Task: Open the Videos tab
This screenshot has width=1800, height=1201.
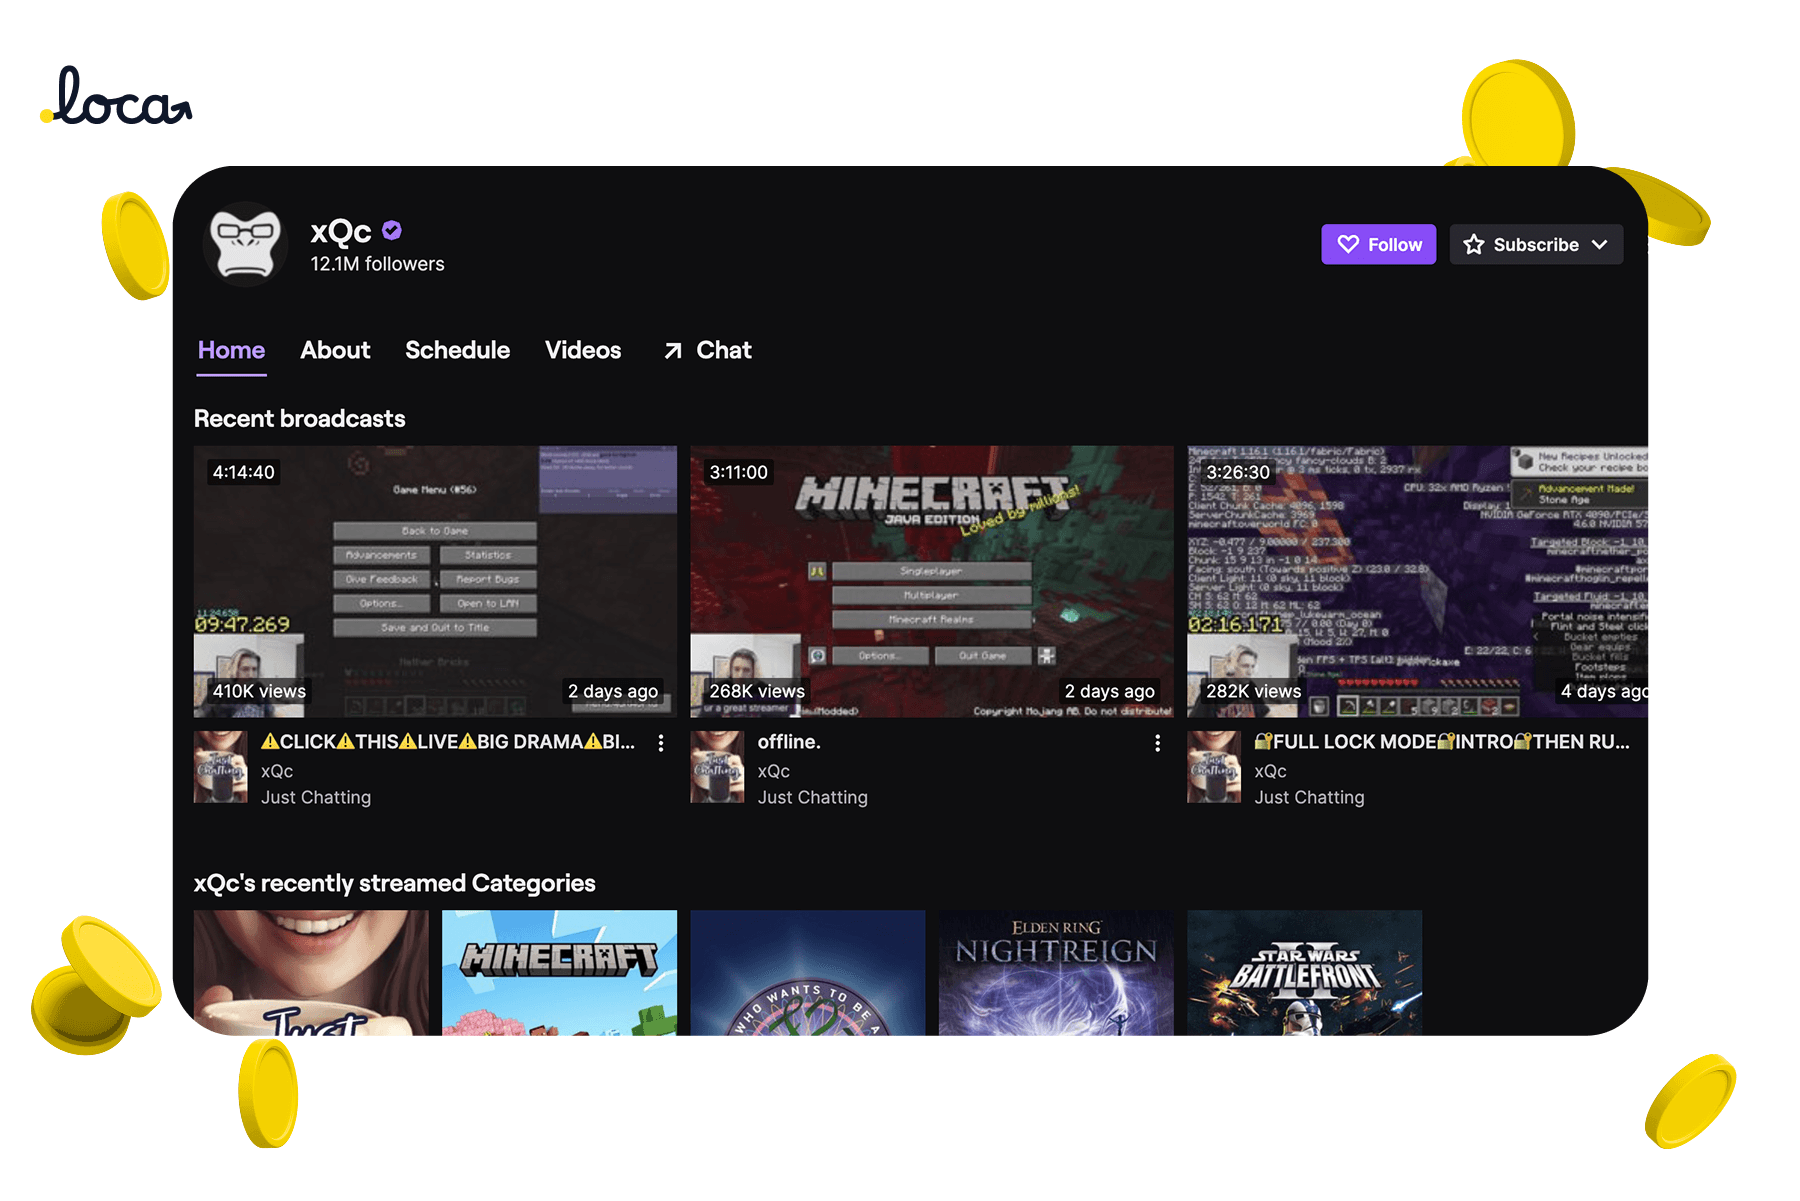Action: (583, 350)
